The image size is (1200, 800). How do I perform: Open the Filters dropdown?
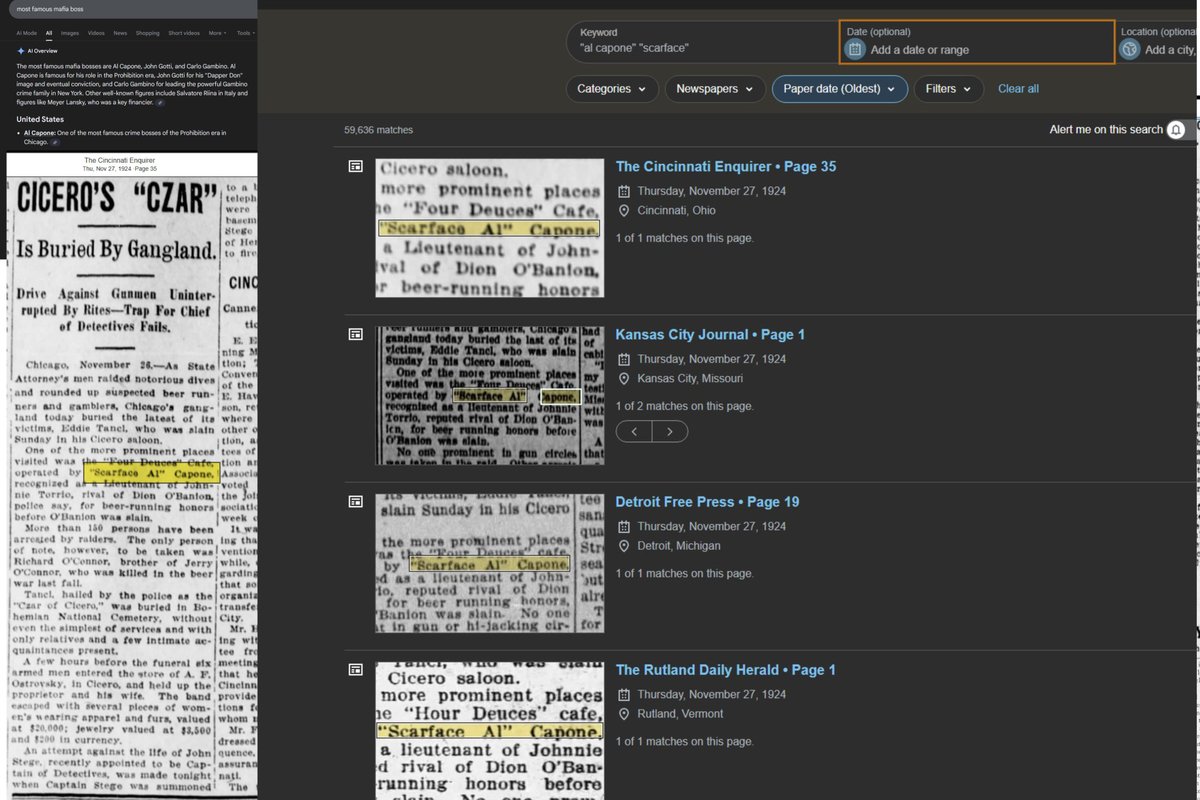point(948,89)
